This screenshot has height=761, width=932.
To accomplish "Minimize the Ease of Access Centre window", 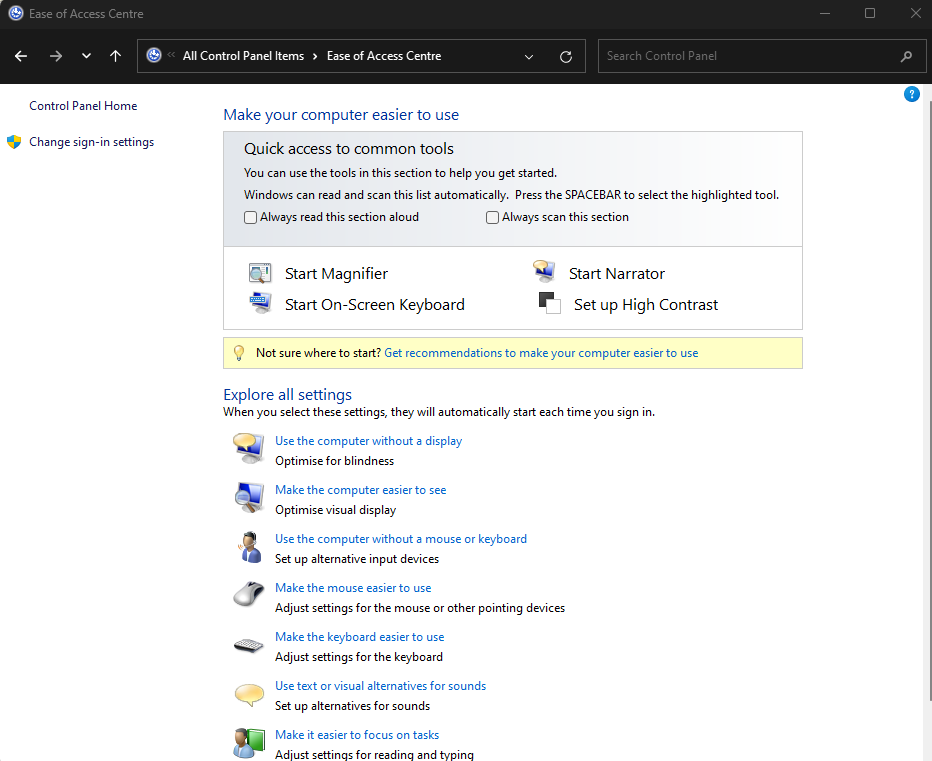I will [824, 13].
